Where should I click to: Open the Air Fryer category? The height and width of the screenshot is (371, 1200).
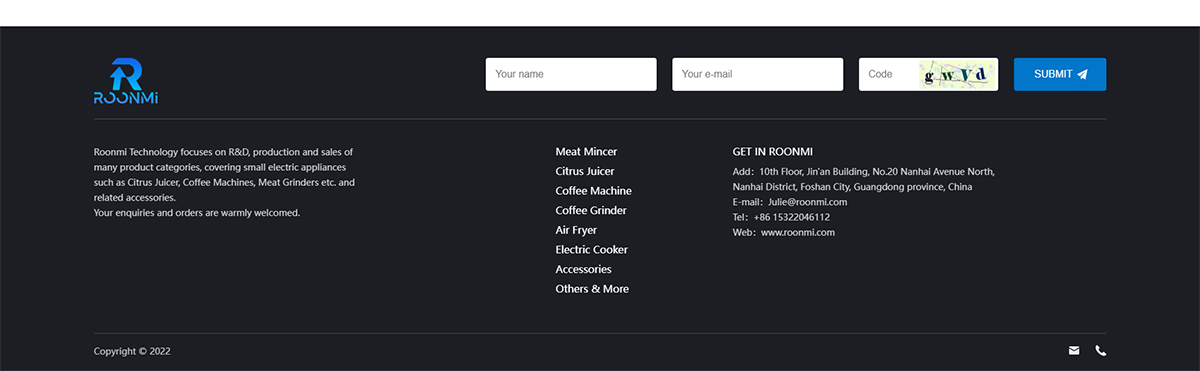click(576, 230)
